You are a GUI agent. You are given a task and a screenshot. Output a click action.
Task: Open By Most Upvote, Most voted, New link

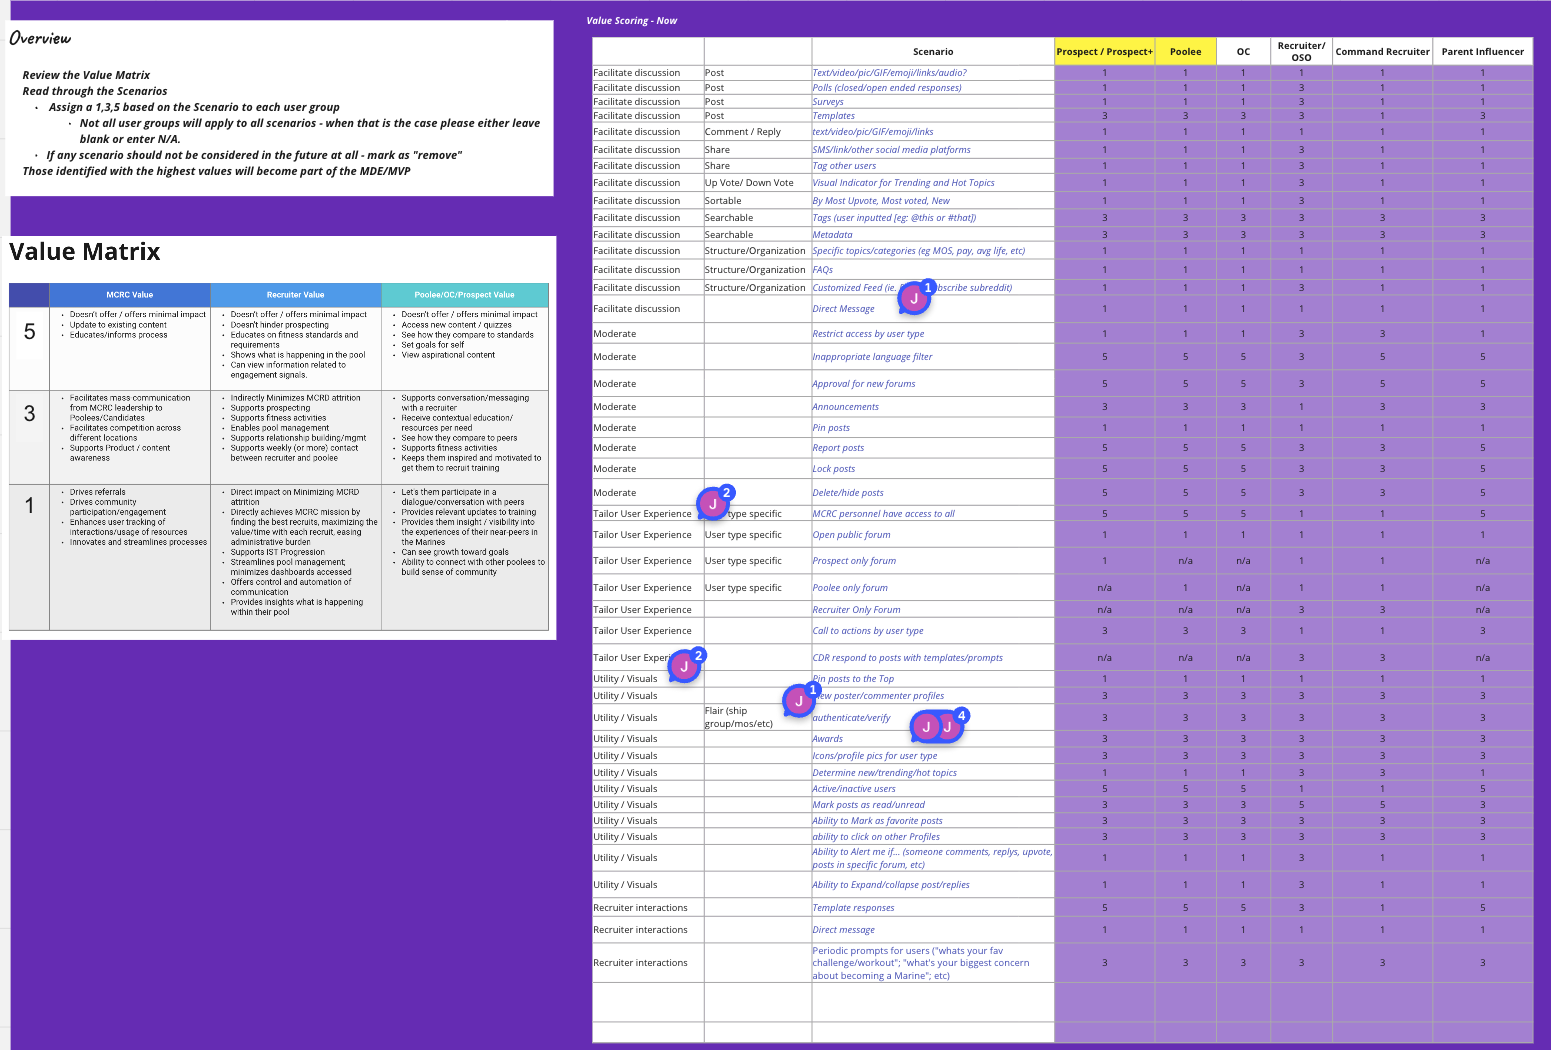pos(881,201)
